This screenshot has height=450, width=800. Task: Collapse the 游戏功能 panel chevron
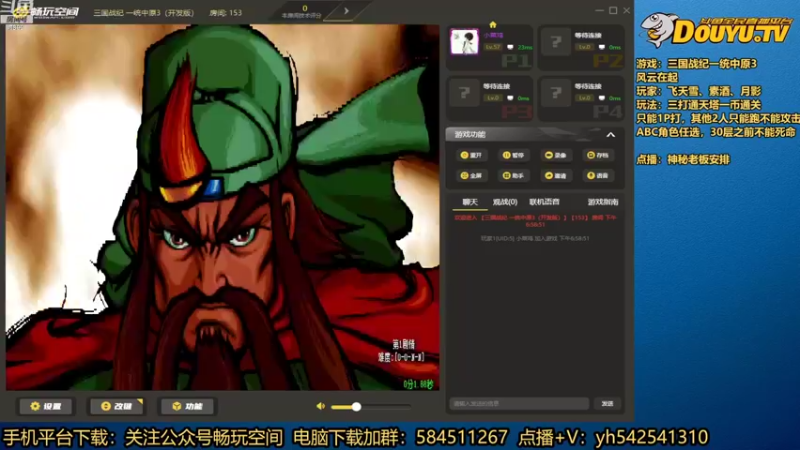(x=610, y=135)
